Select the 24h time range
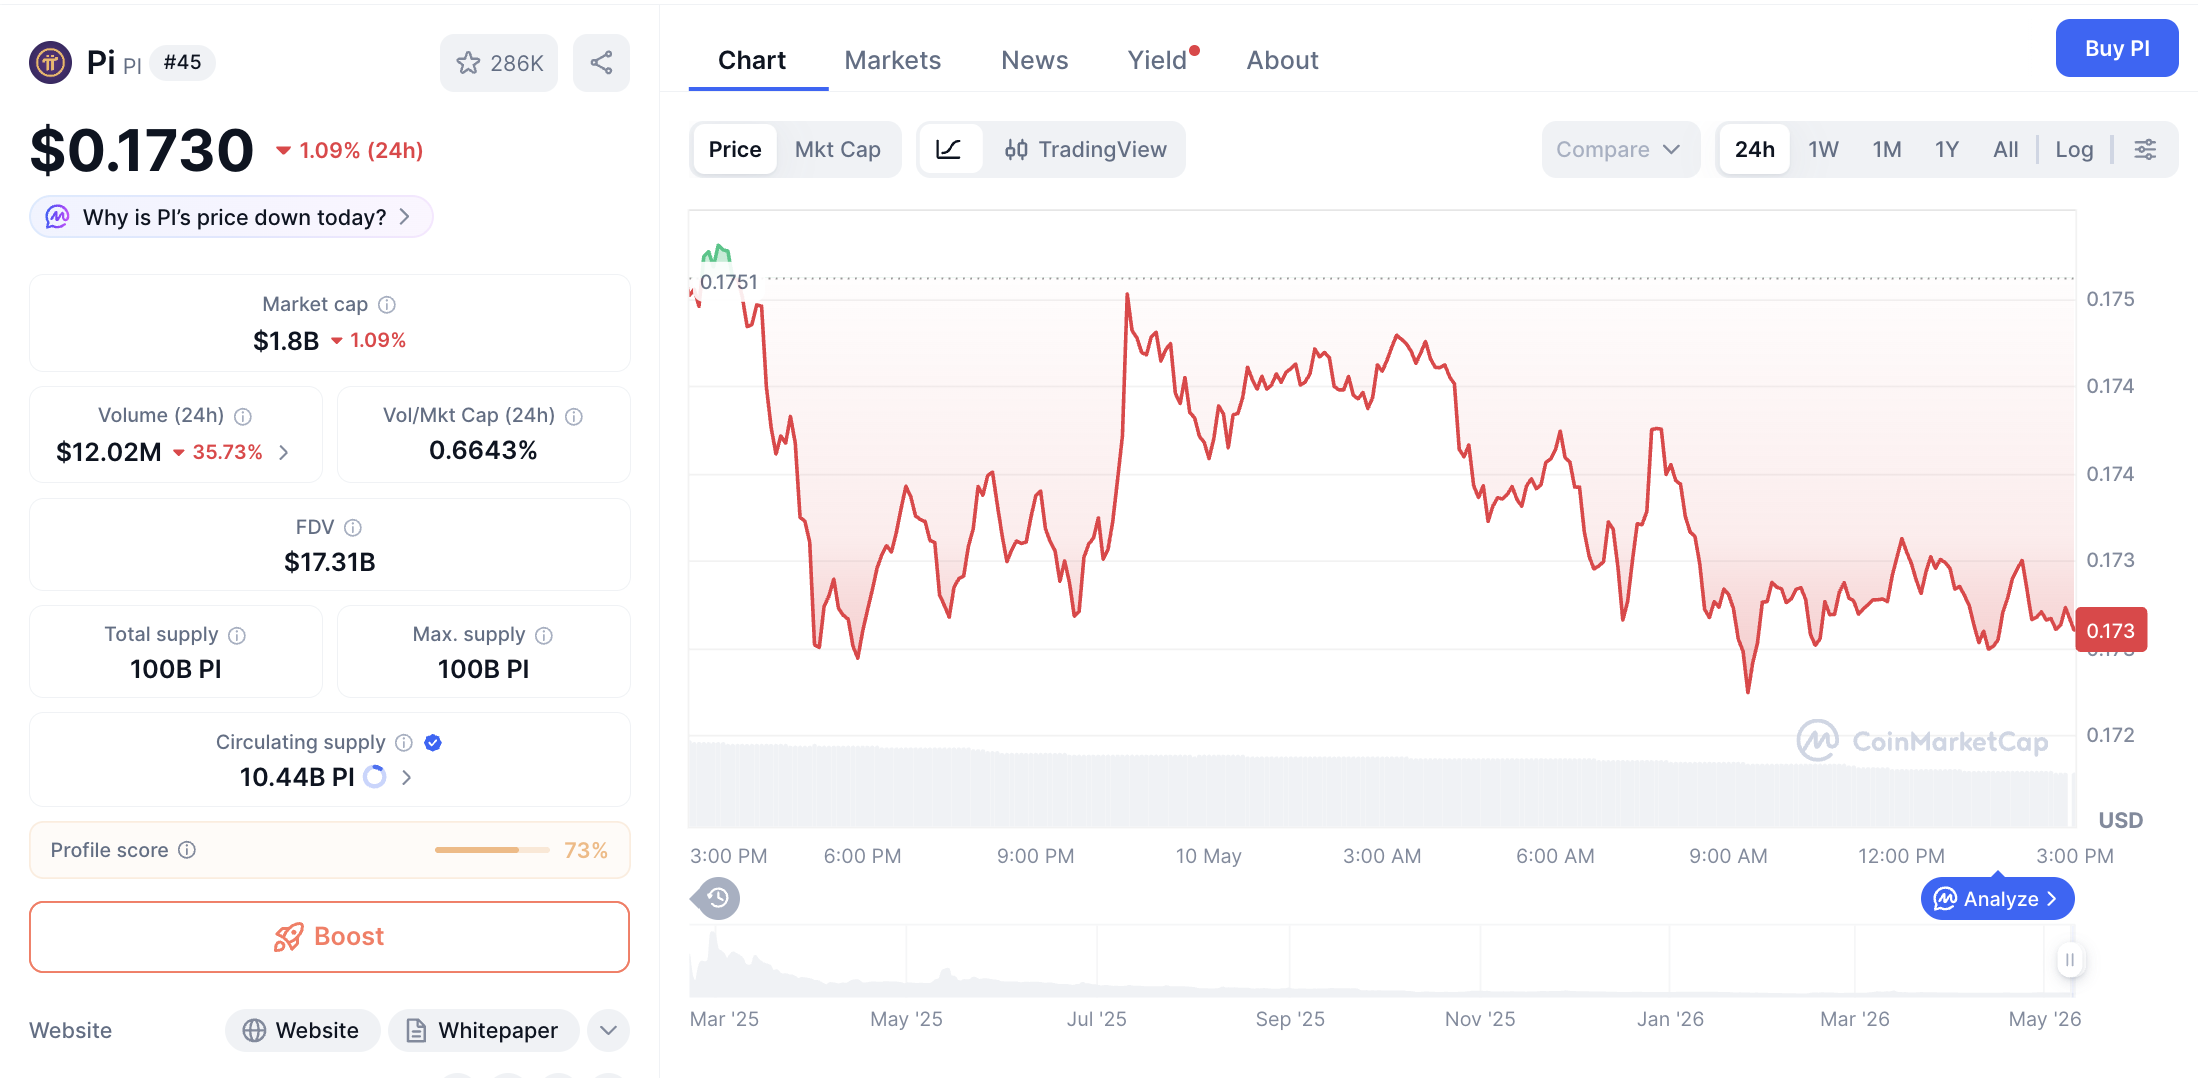 point(1755,150)
